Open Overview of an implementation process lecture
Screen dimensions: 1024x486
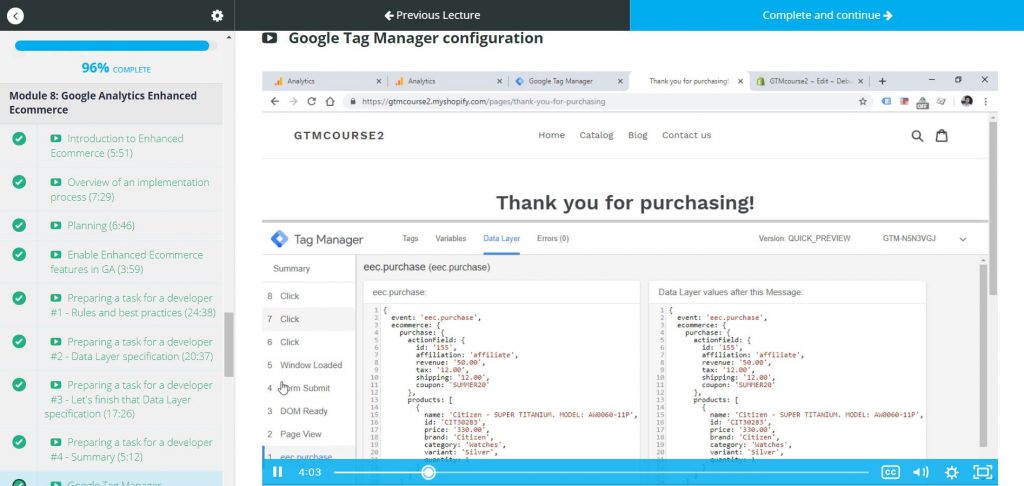(x=130, y=189)
